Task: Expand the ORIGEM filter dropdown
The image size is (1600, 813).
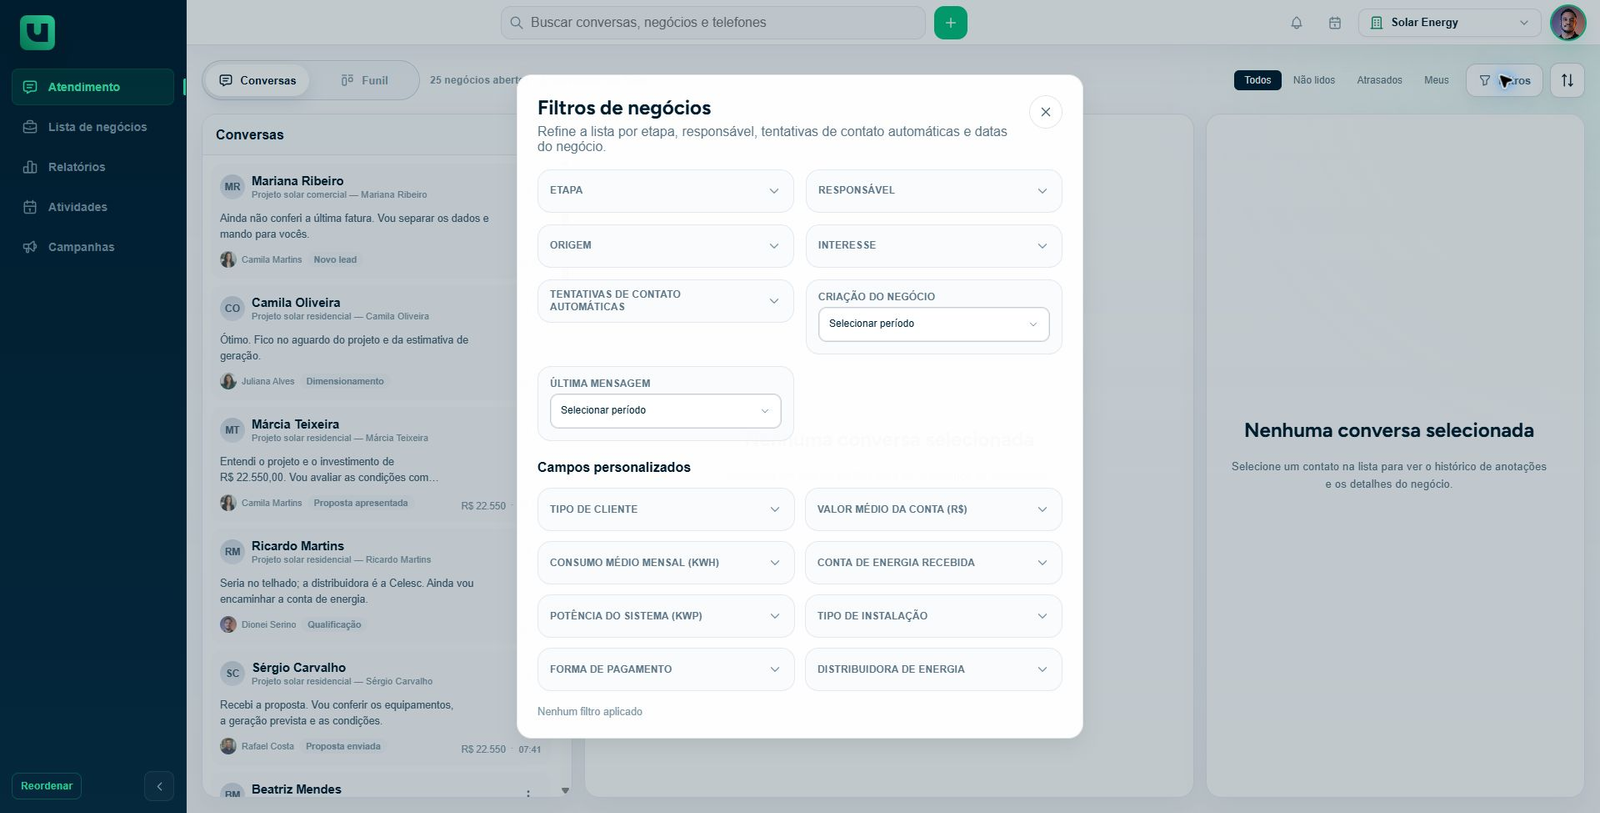Action: click(665, 245)
